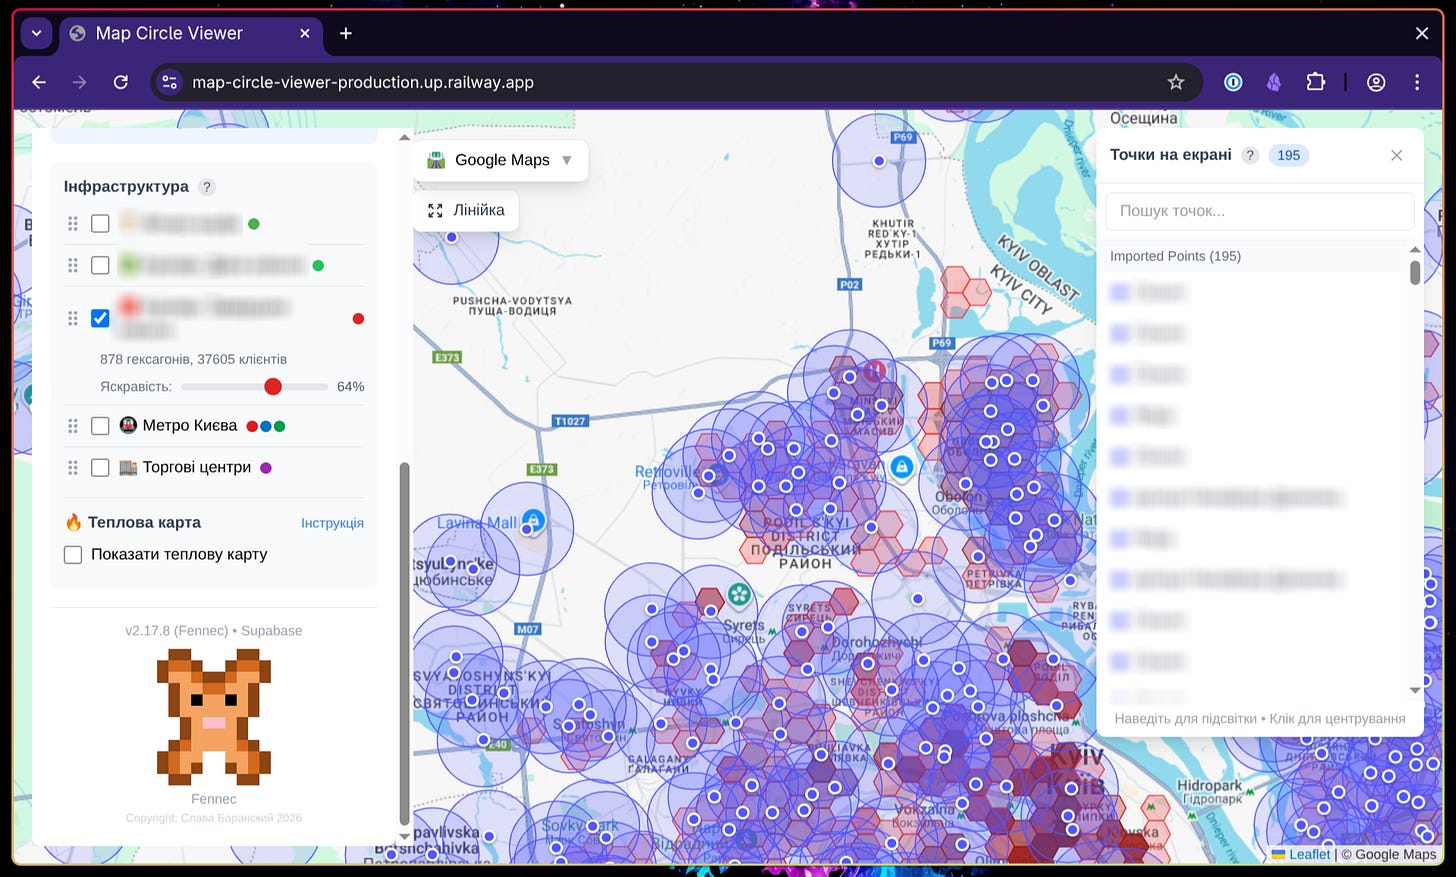Enable the first infrastructure layer checkbox
The width and height of the screenshot is (1456, 877).
coord(100,223)
